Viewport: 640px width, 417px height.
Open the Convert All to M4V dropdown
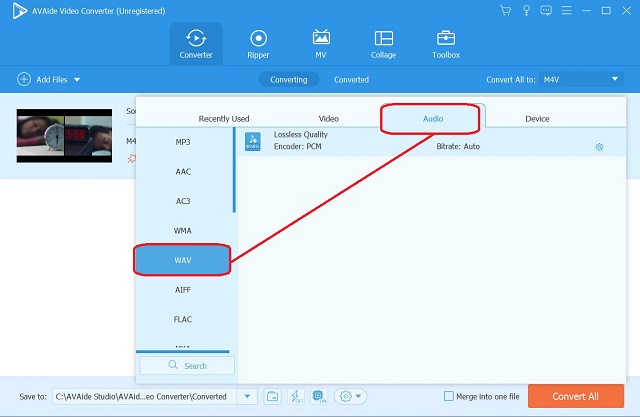tap(581, 79)
